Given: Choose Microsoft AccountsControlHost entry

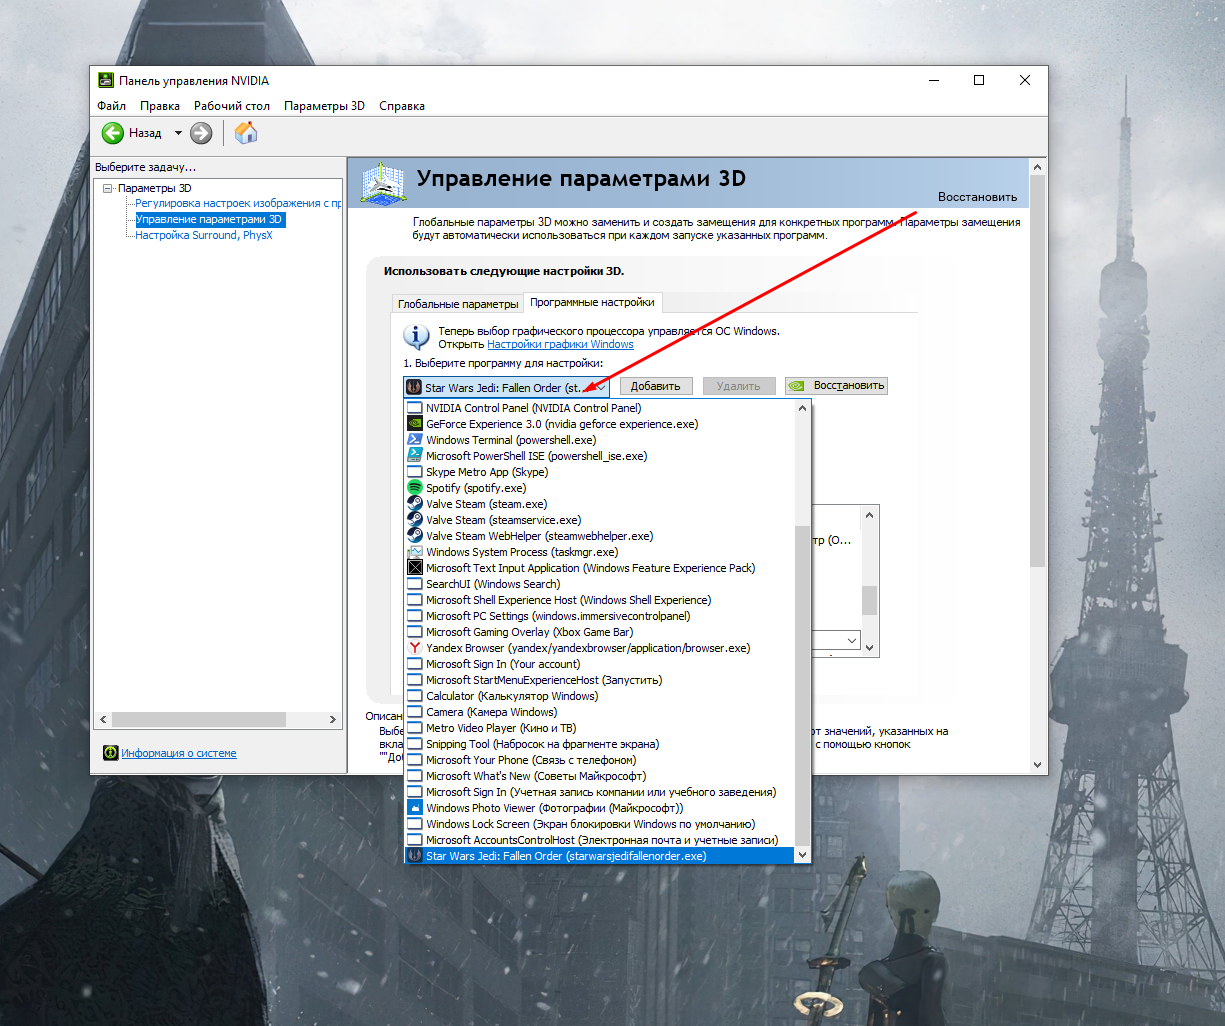Looking at the screenshot, I should click(599, 840).
